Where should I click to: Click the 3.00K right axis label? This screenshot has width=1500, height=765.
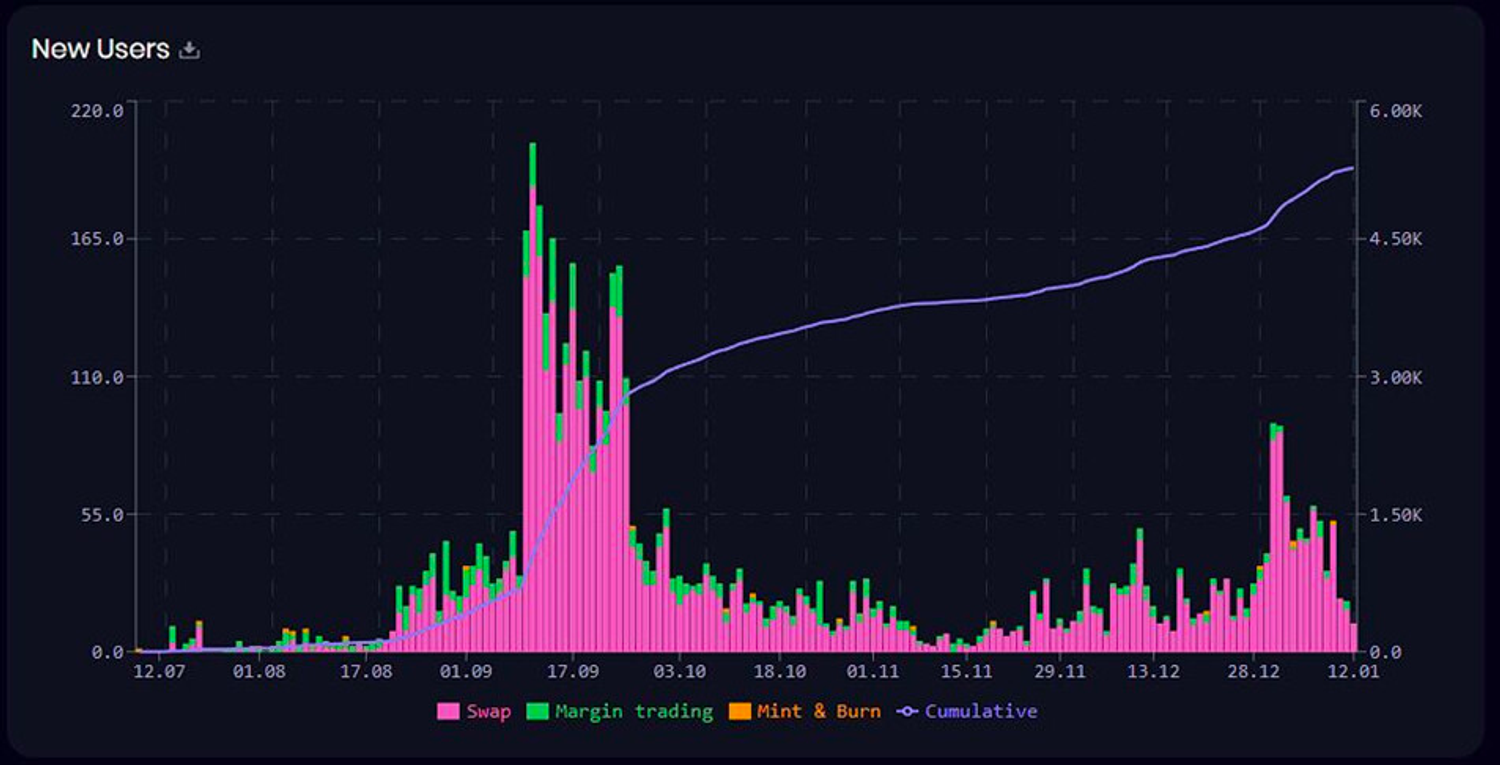click(1396, 377)
